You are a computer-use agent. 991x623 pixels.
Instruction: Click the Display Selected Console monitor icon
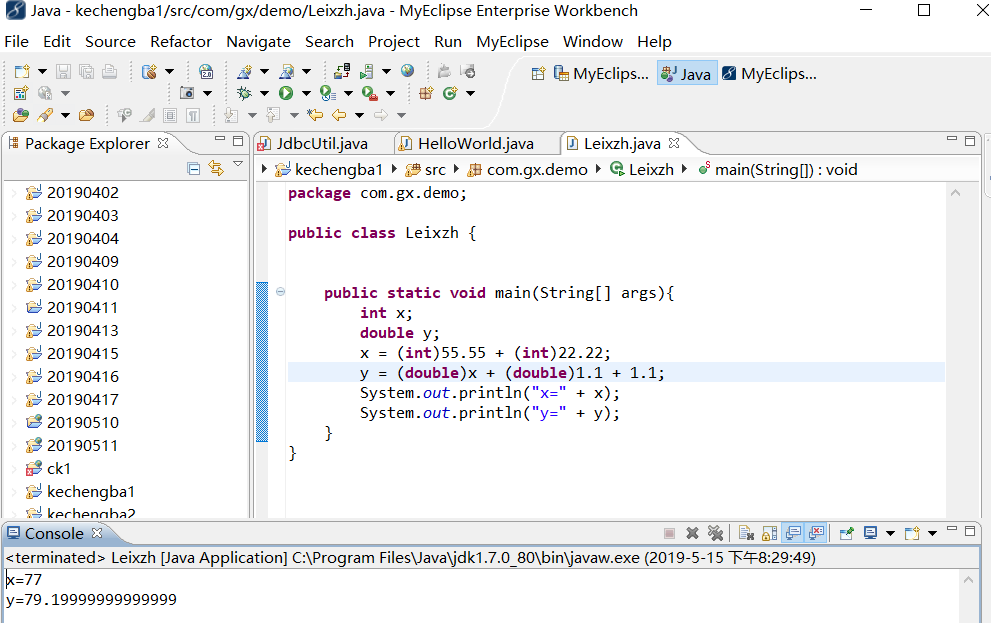[x=870, y=533]
